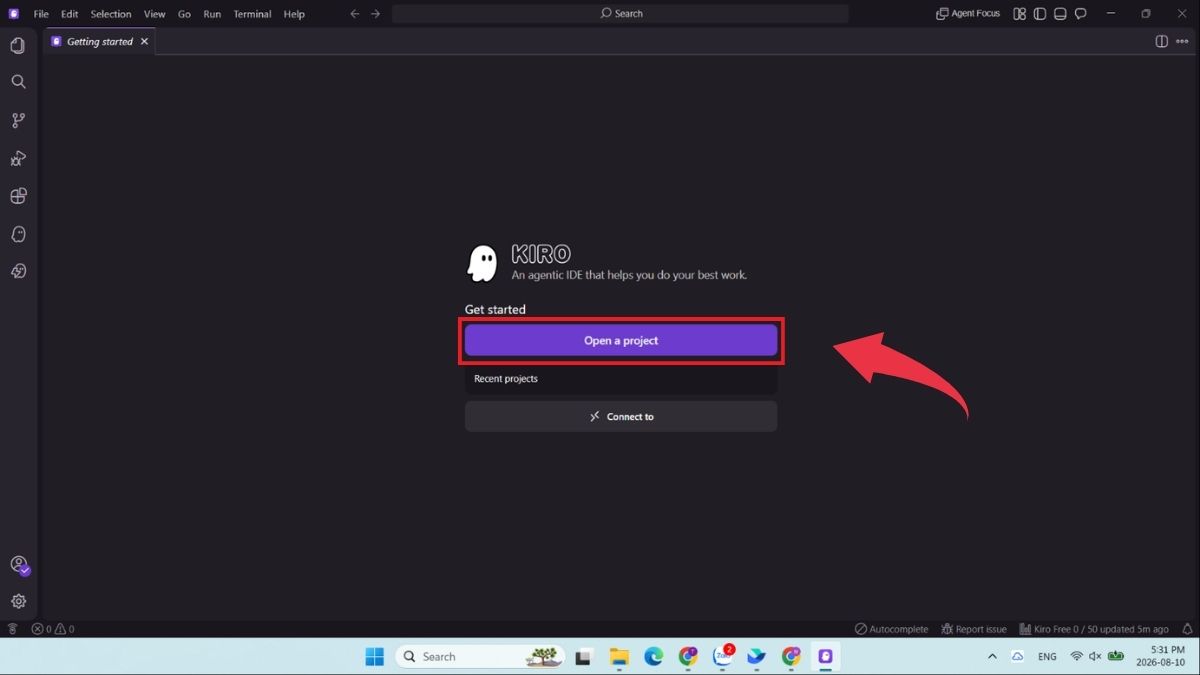This screenshot has width=1200, height=675.
Task: Open the Run and Debug view
Action: [x=18, y=158]
